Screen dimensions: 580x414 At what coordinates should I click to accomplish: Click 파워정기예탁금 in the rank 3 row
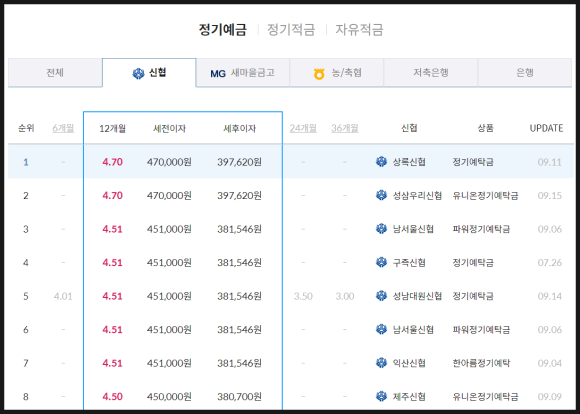point(481,229)
